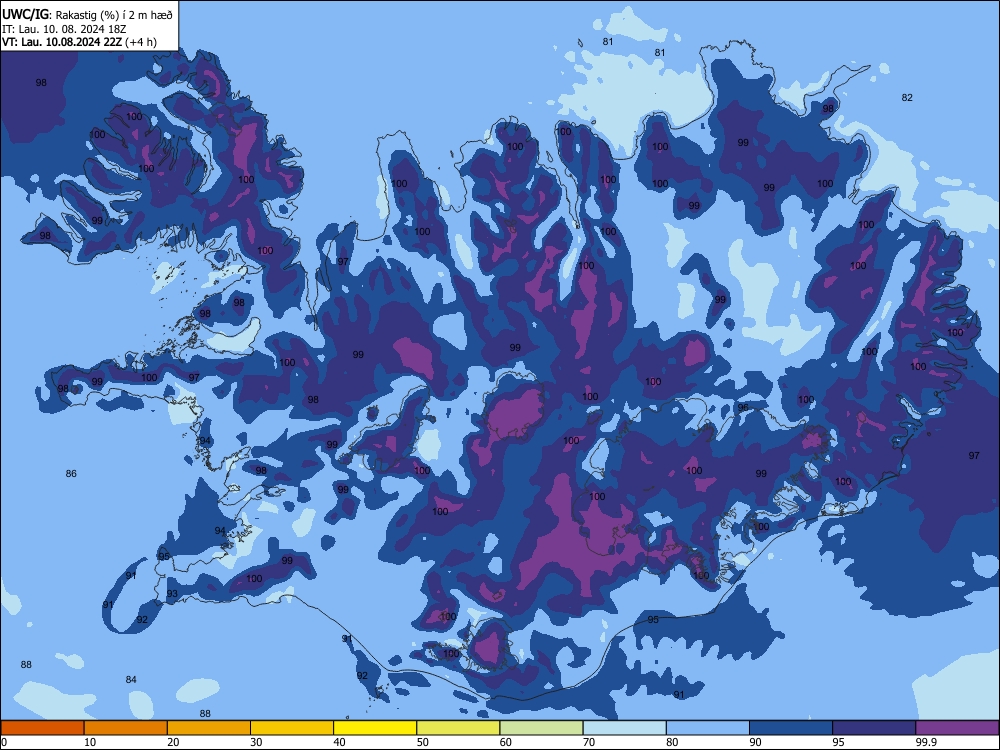Click the legend tick label 99.9
This screenshot has height=750, width=1000.
click(925, 742)
